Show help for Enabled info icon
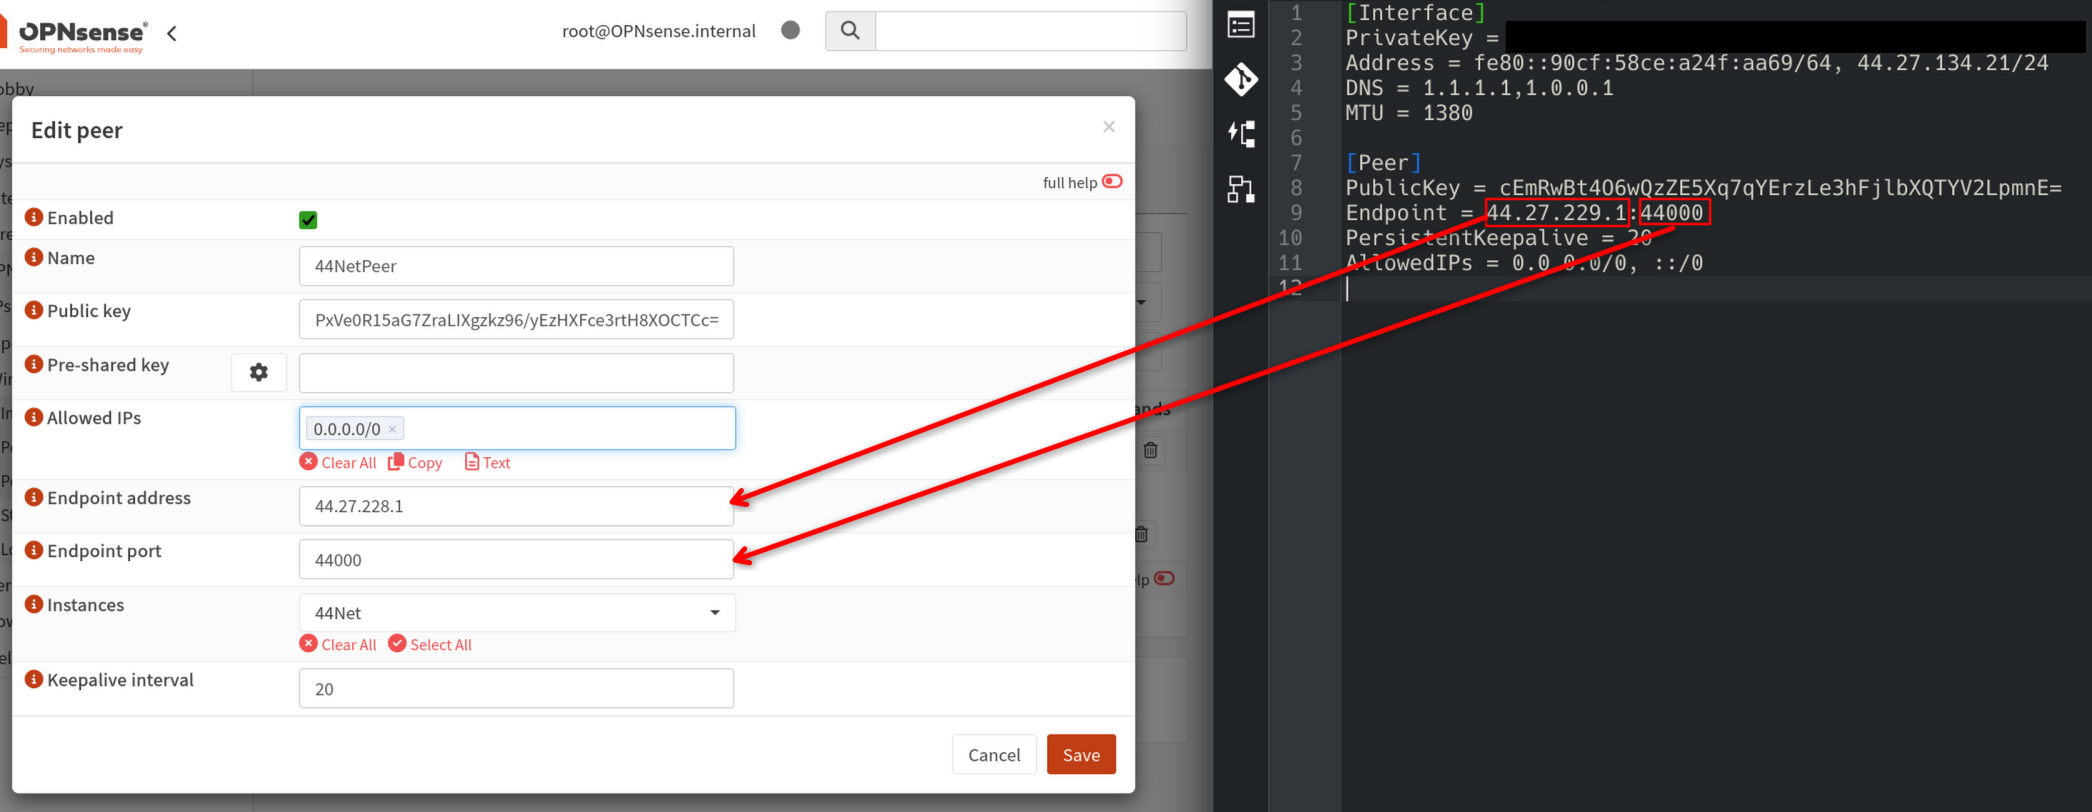This screenshot has height=812, width=2092. [x=34, y=217]
